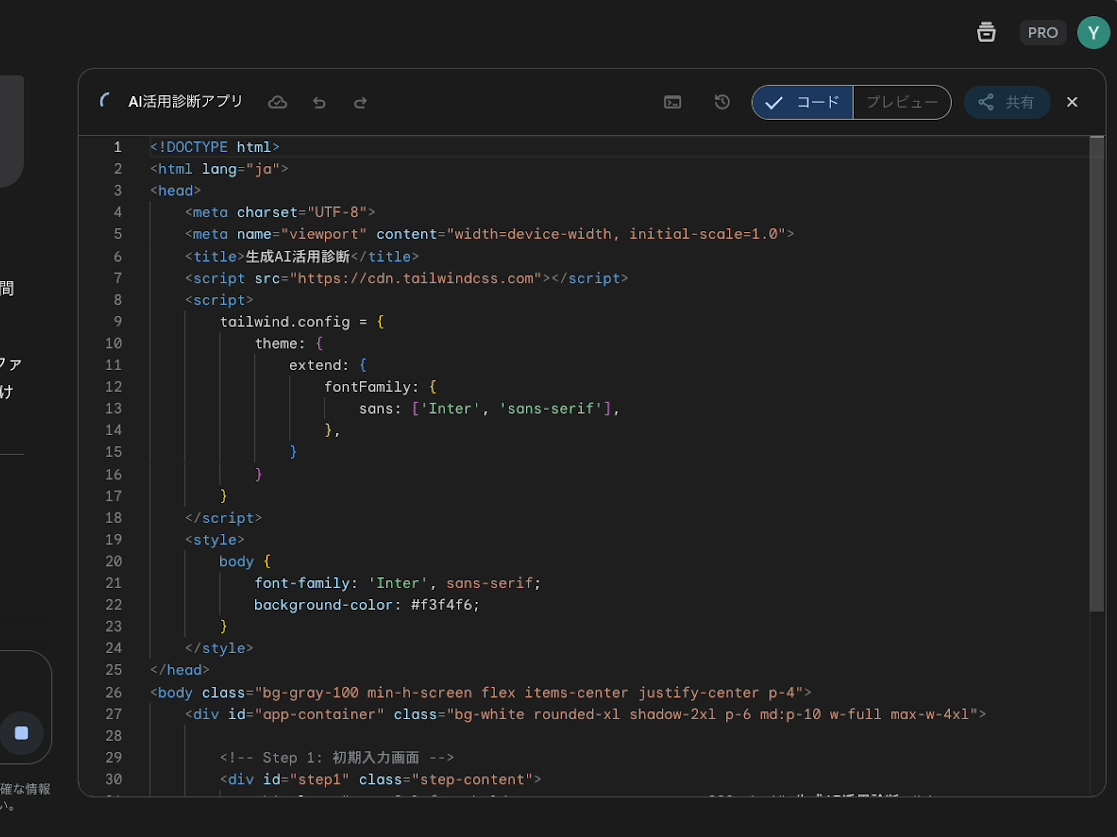The height and width of the screenshot is (837, 1117).
Task: Undo the last code change
Action: [319, 102]
